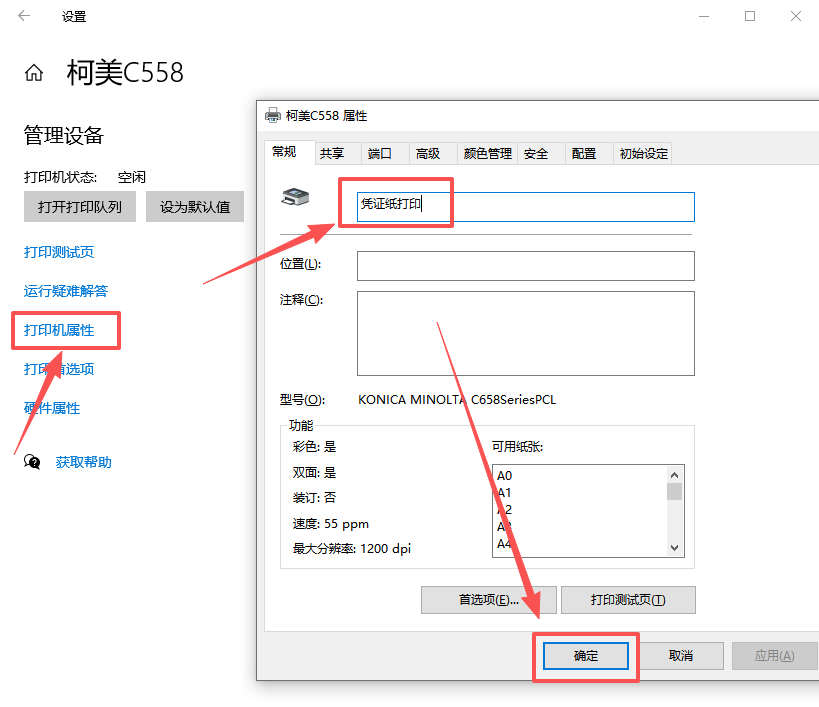This screenshot has width=819, height=707.
Task: Click the 打印测试页(T) button in dialog
Action: pyautogui.click(x=628, y=600)
